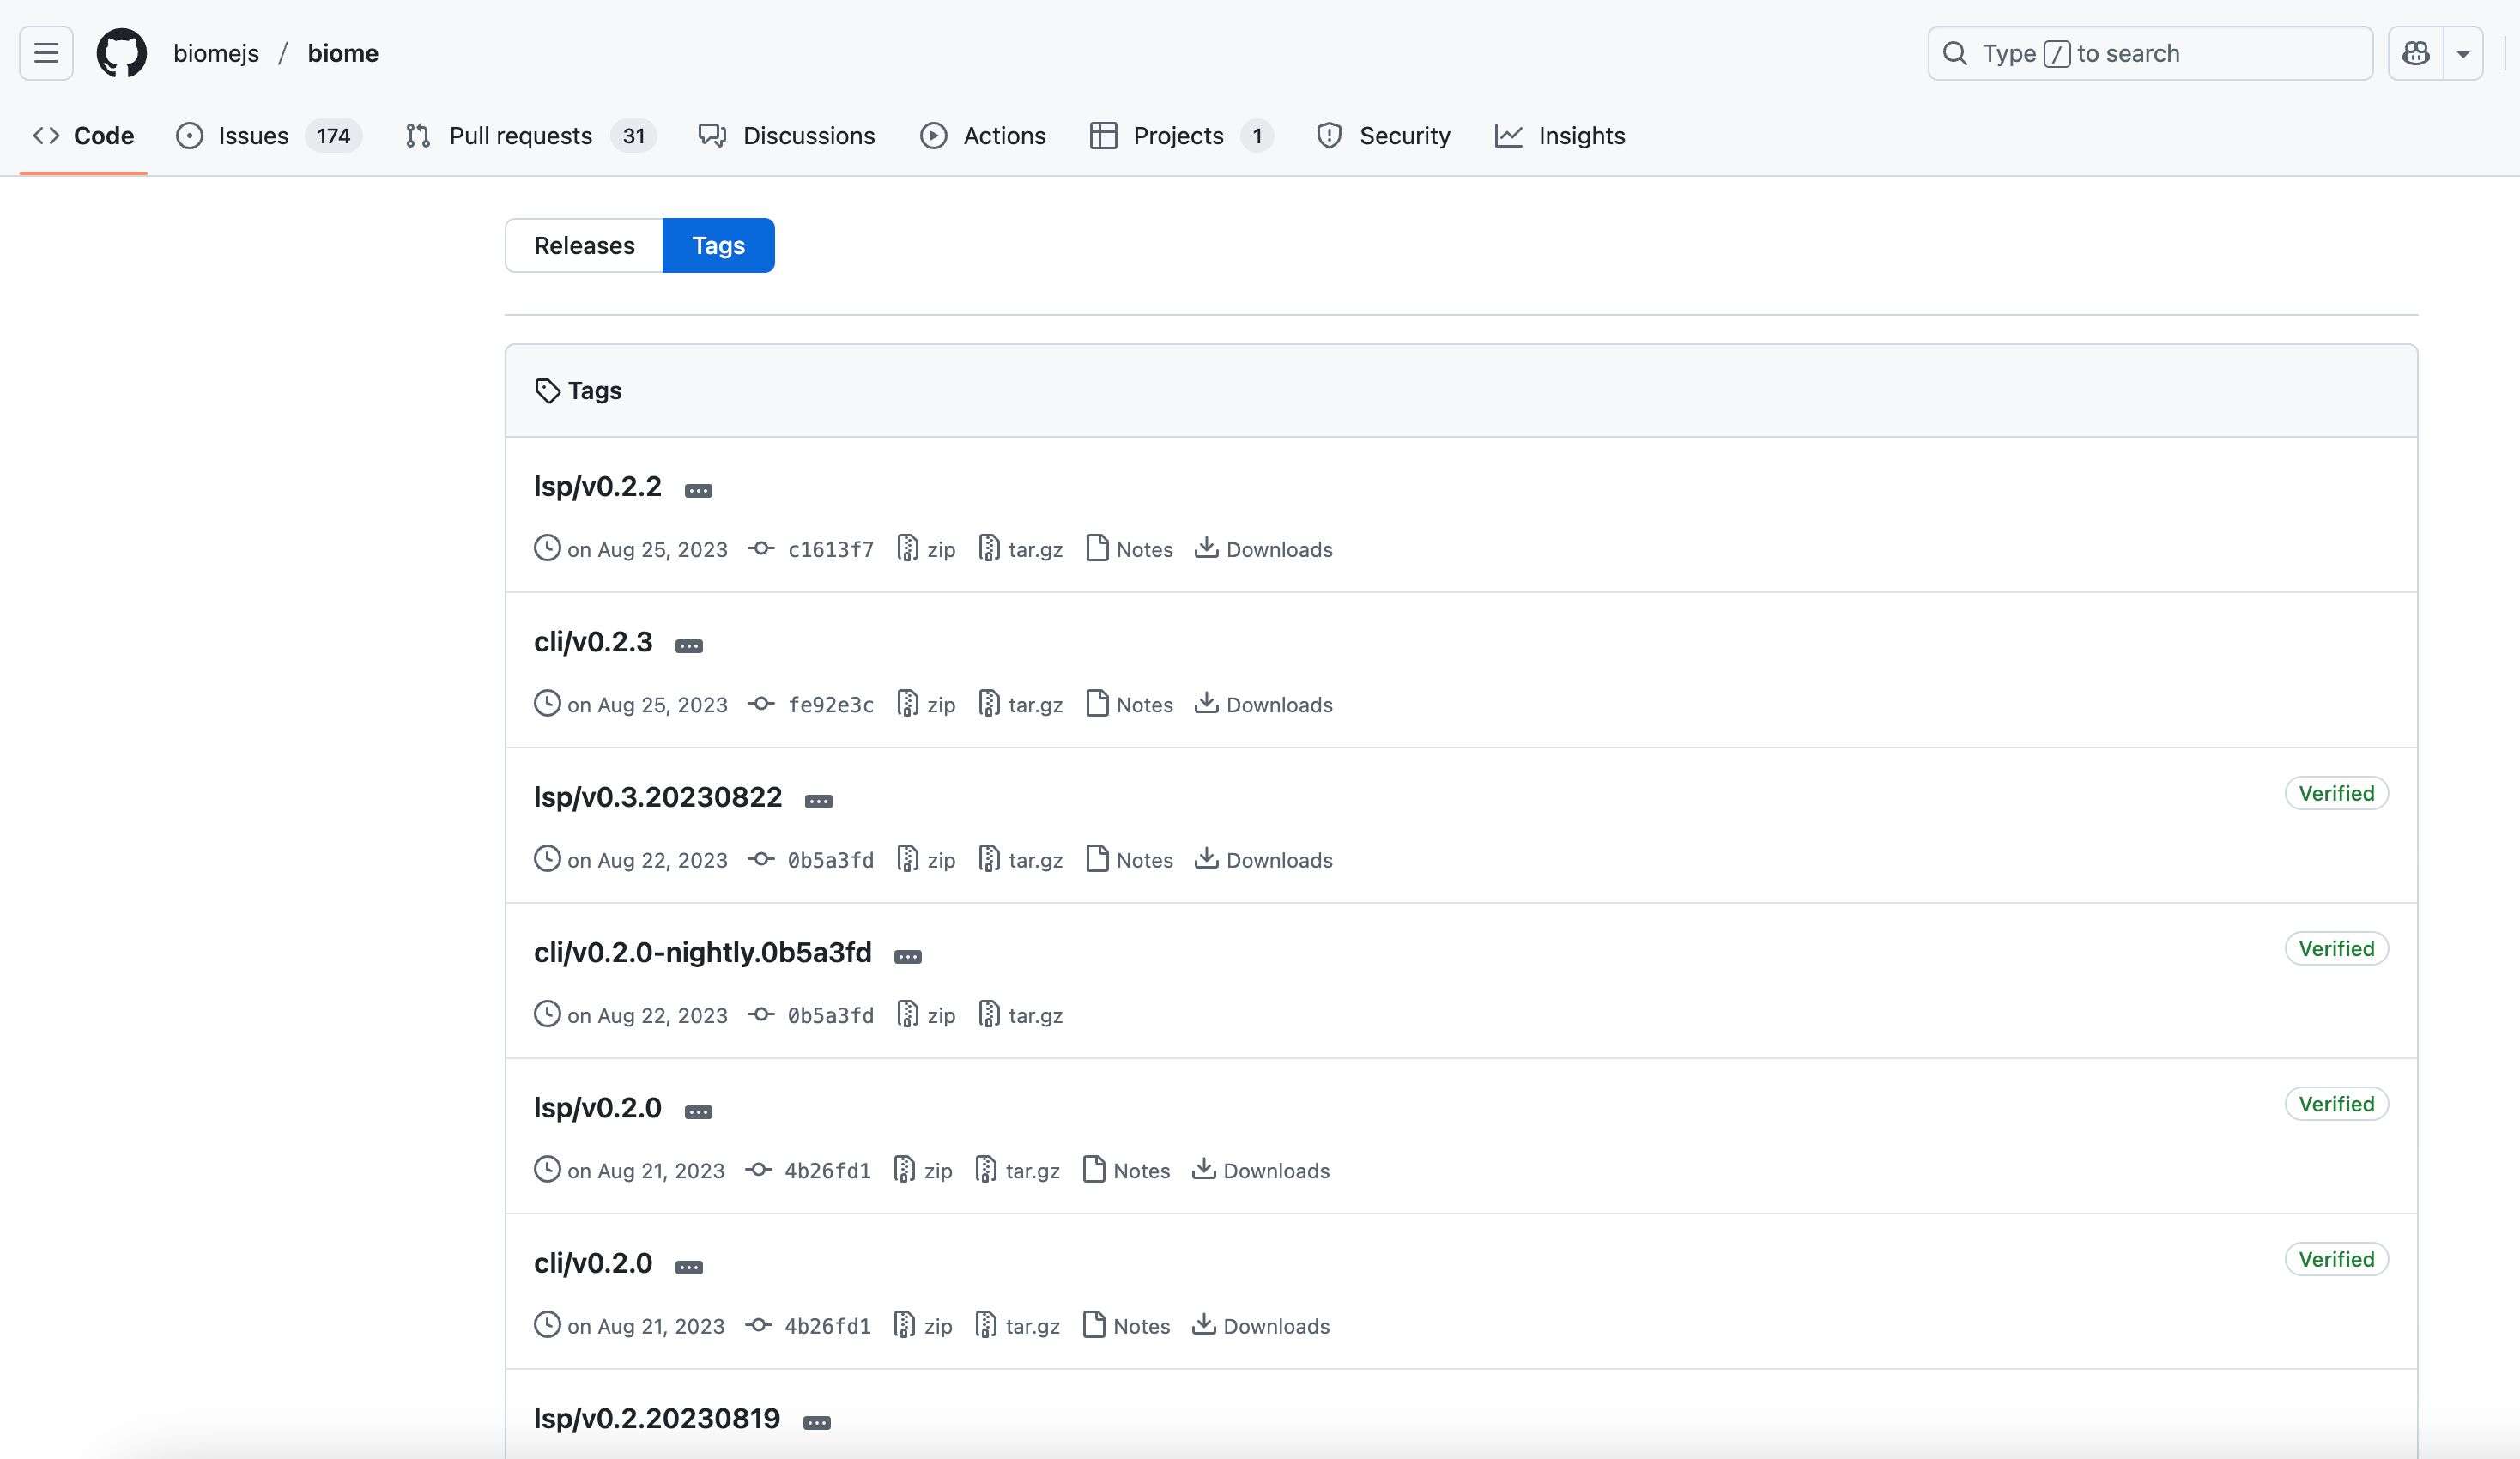Click the biomejs owner link

[x=216, y=53]
